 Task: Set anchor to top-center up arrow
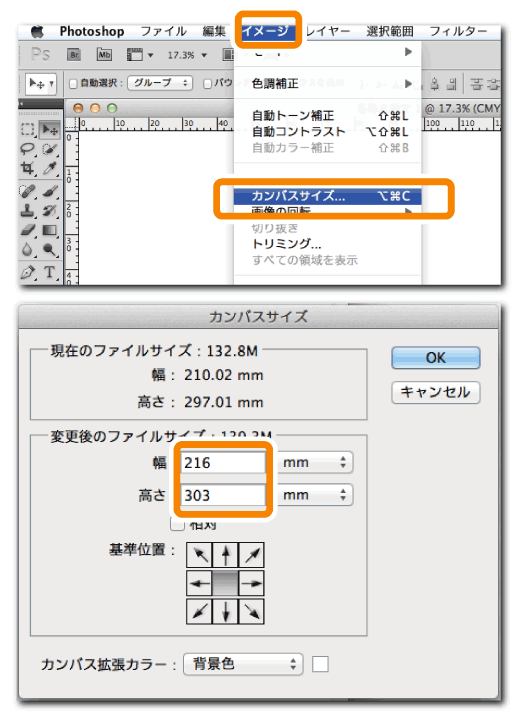pyautogui.click(x=226, y=555)
